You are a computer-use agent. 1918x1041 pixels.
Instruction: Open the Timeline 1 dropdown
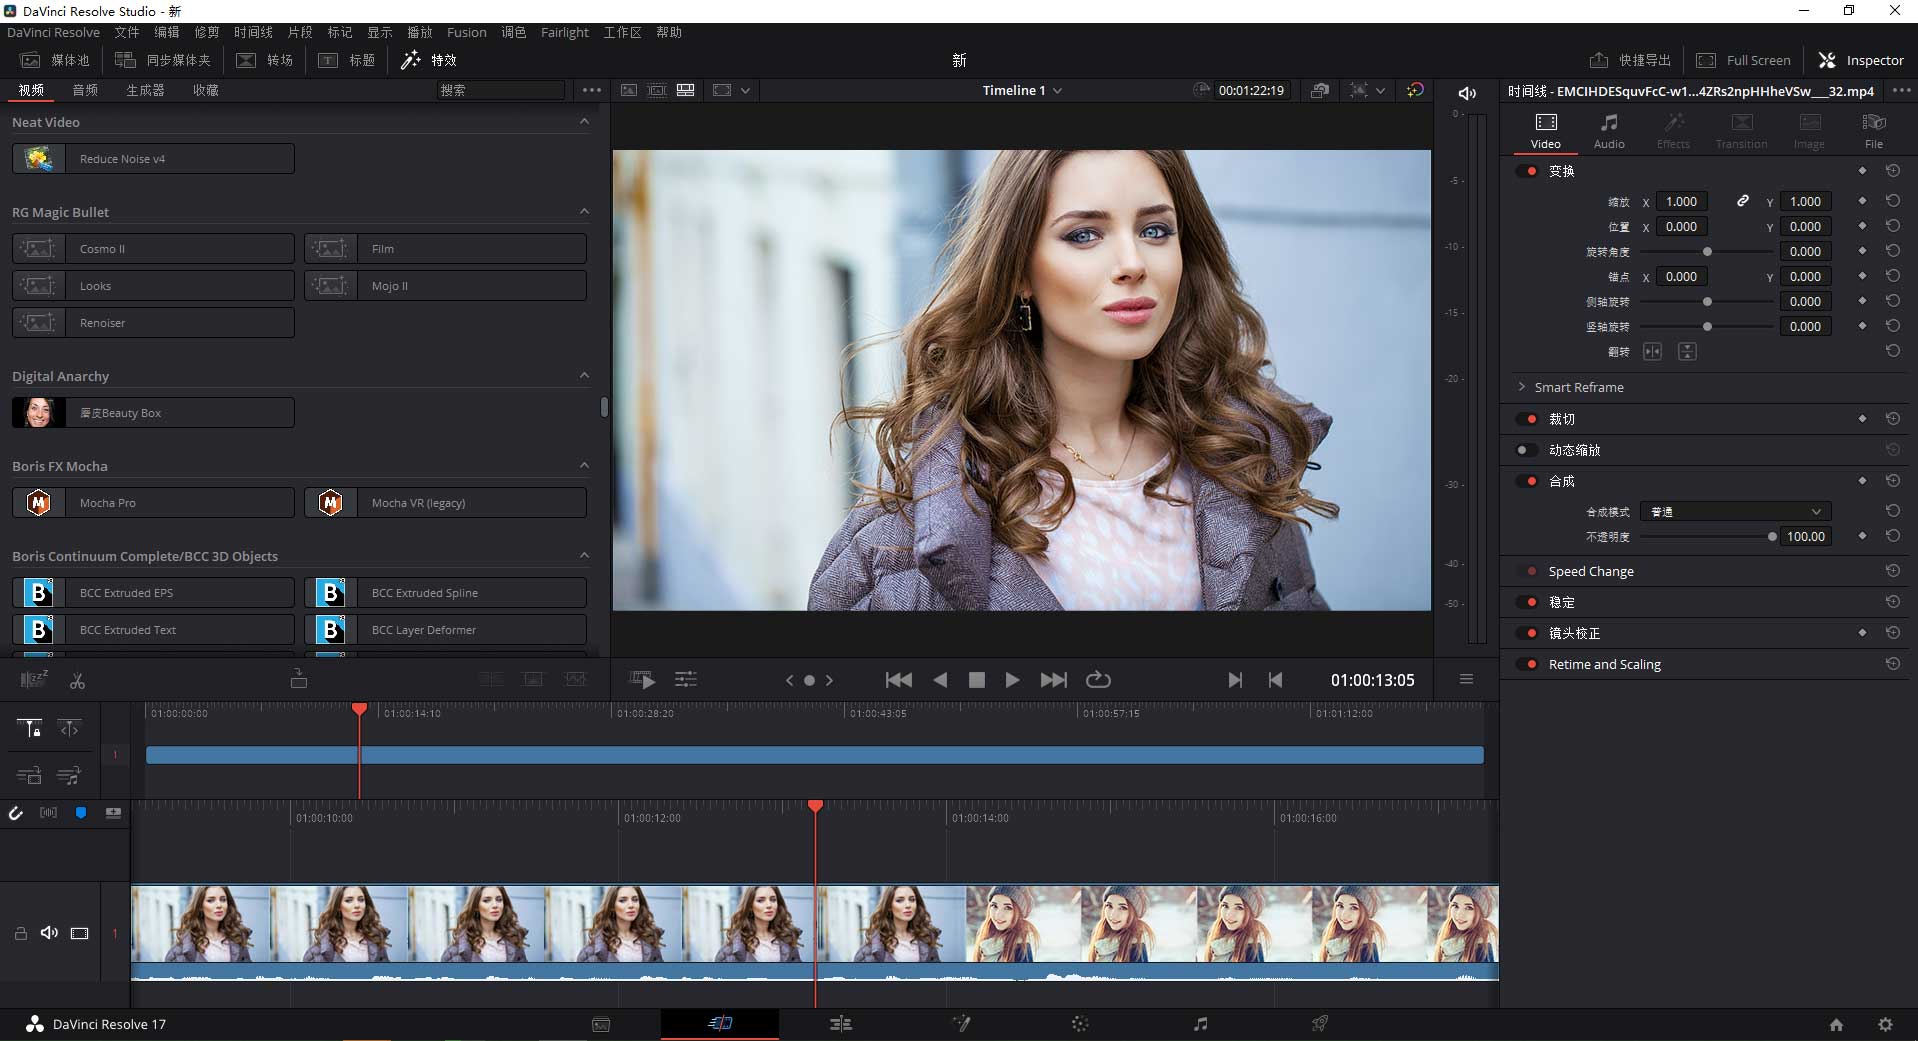point(1021,90)
